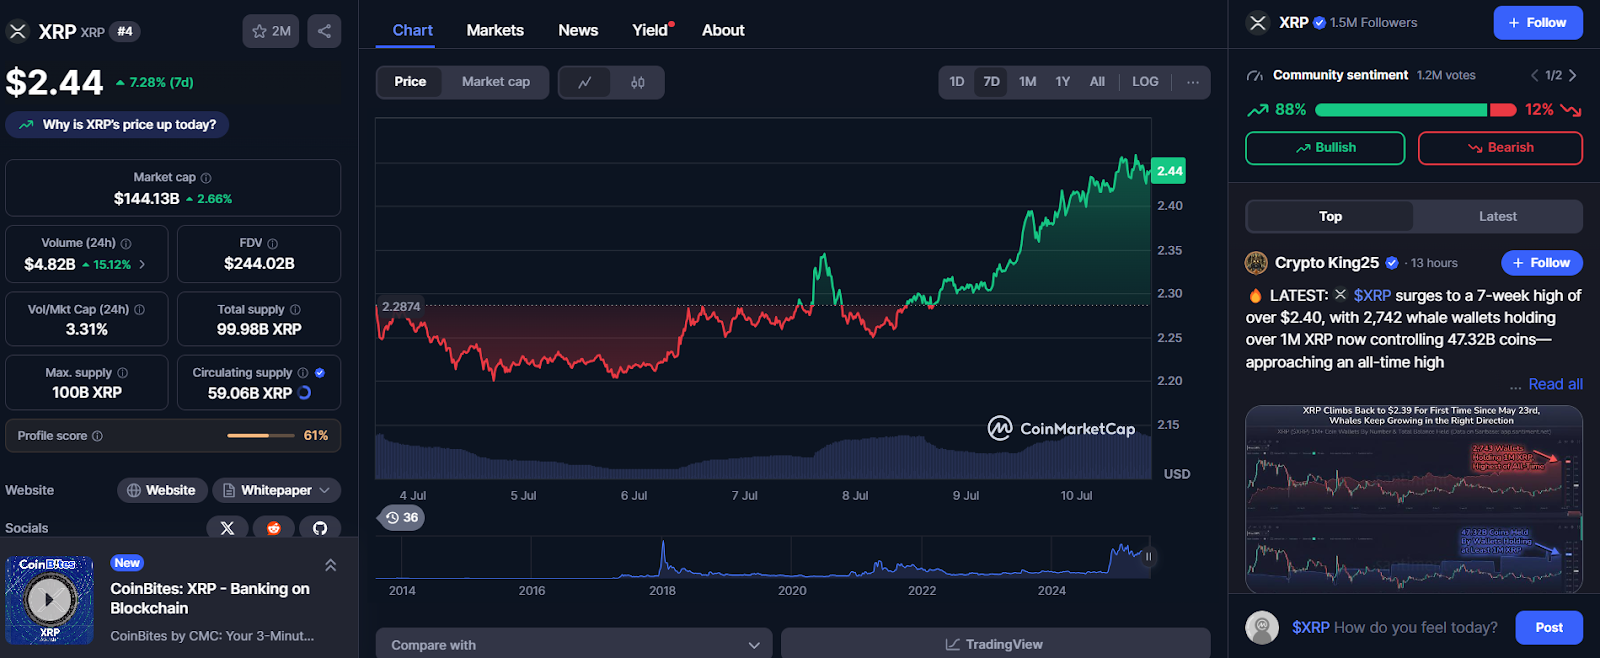Follow XRP in the top header
The image size is (1600, 658).
1538,23
